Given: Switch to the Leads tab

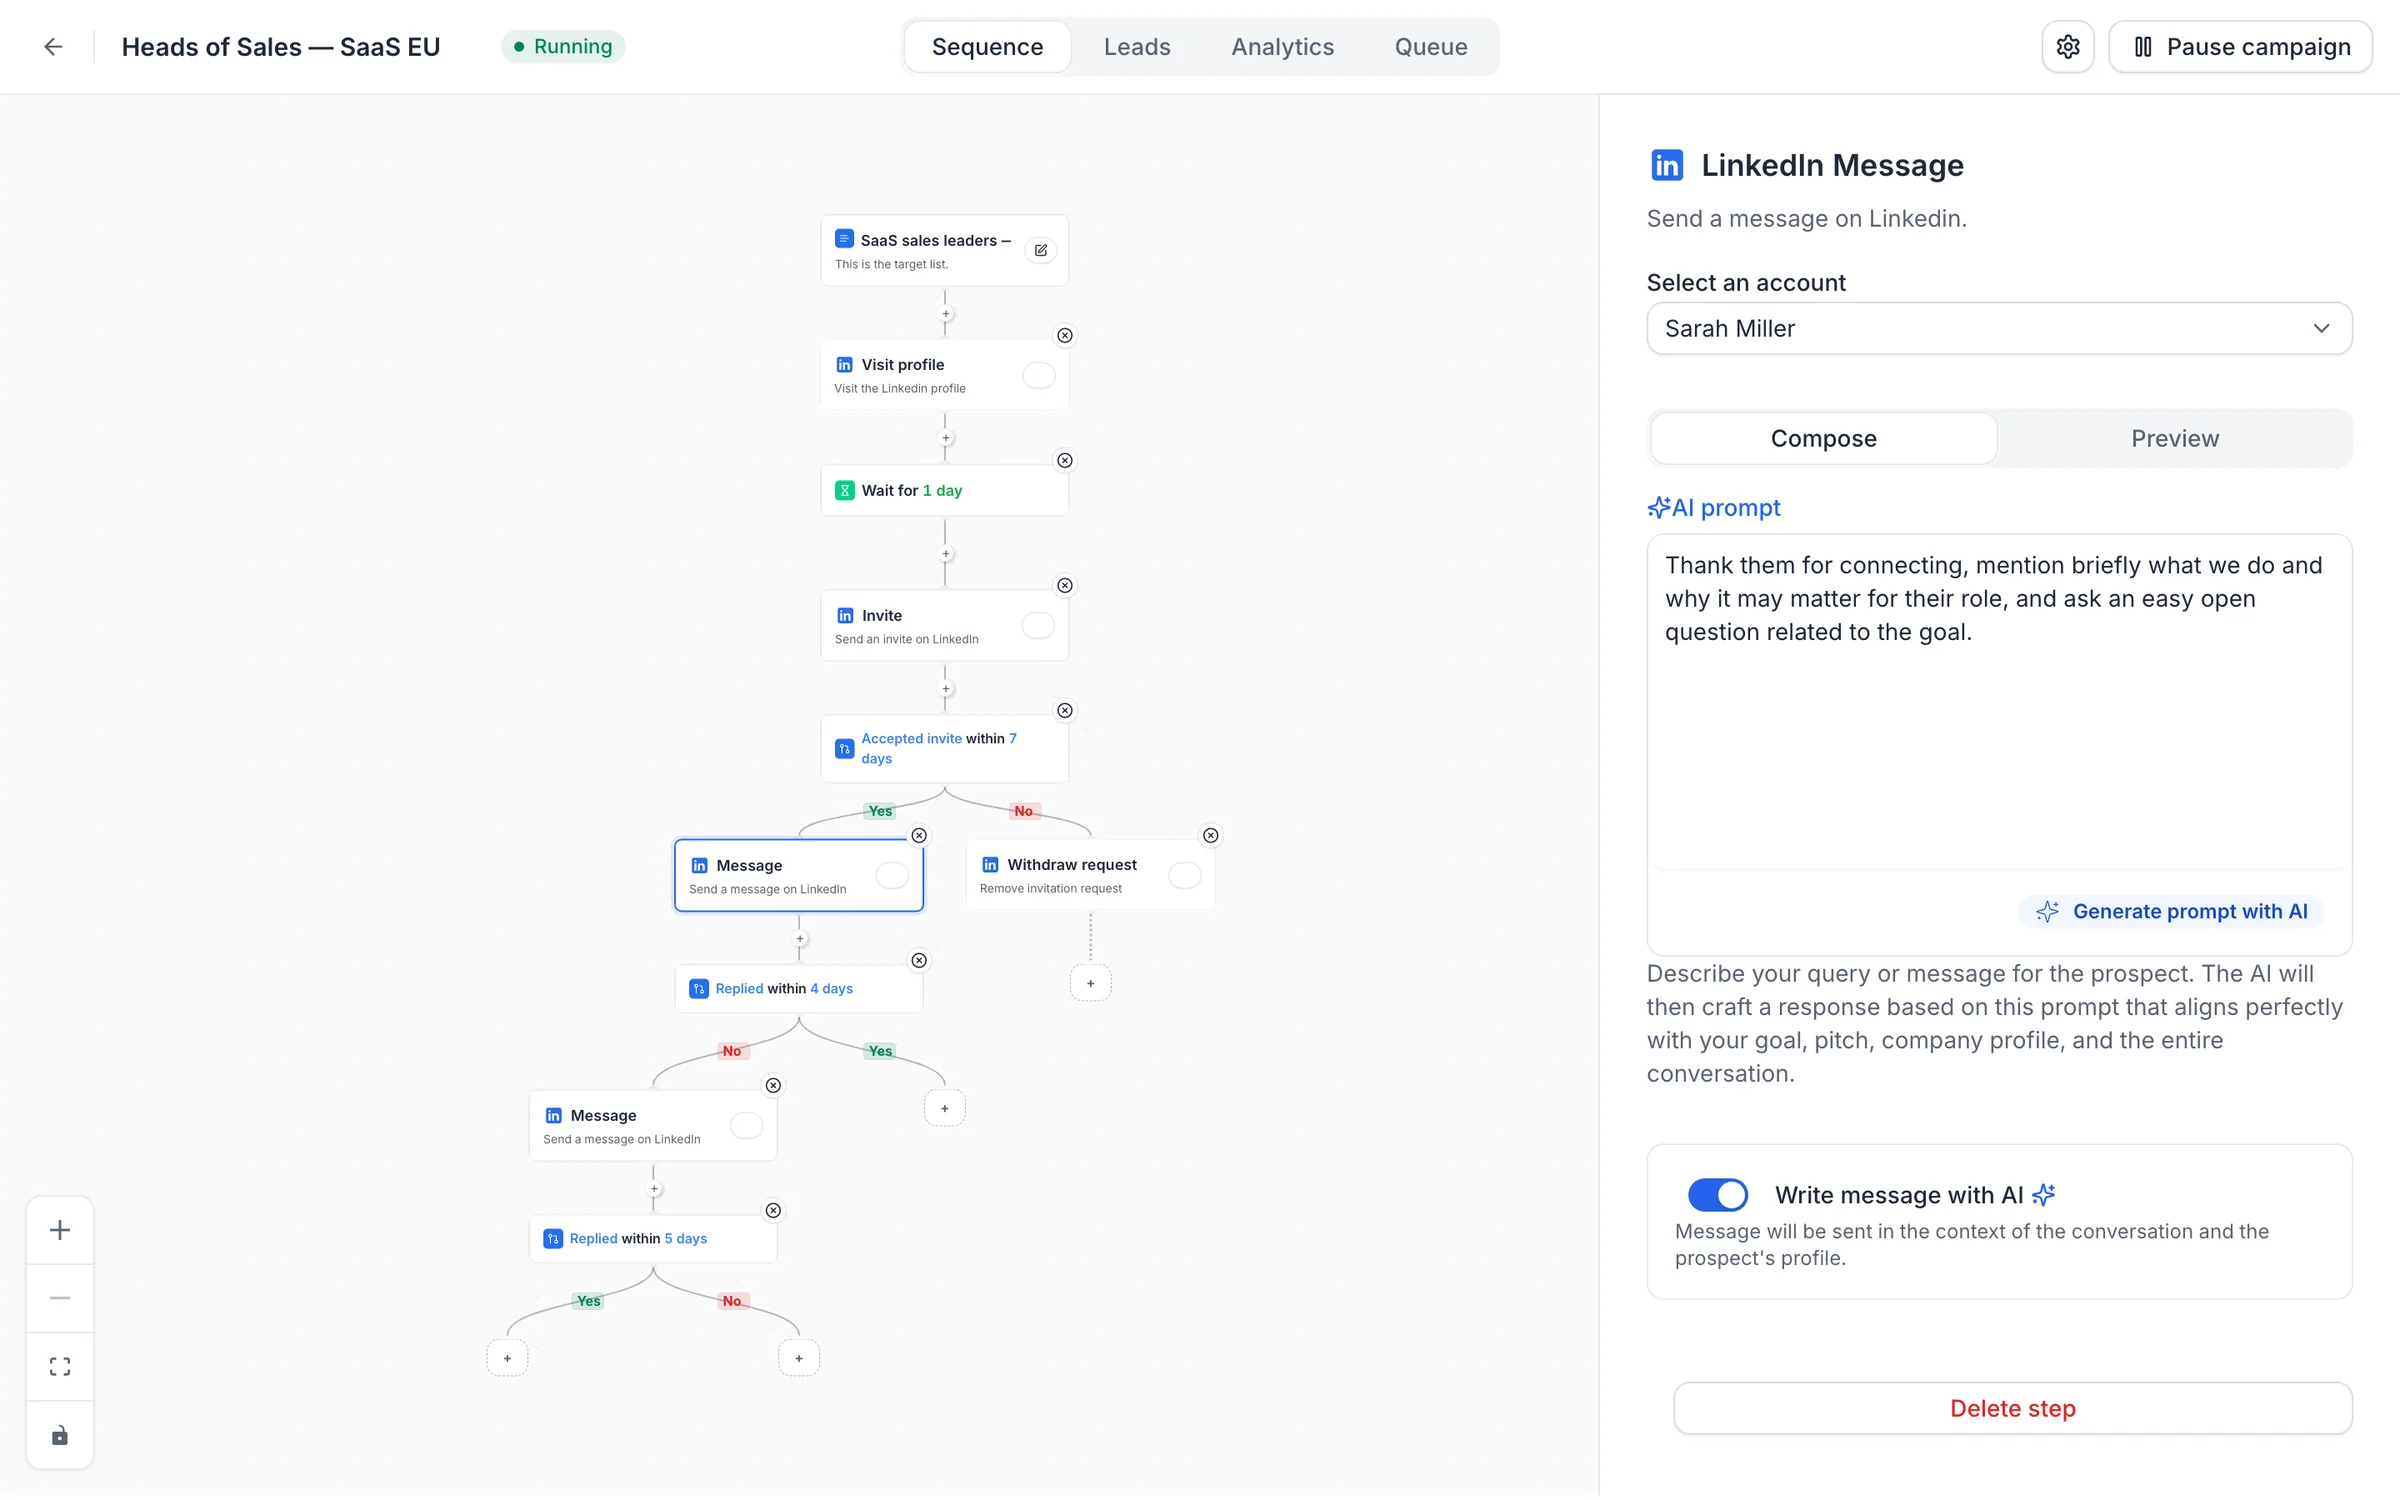Looking at the screenshot, I should pyautogui.click(x=1137, y=47).
